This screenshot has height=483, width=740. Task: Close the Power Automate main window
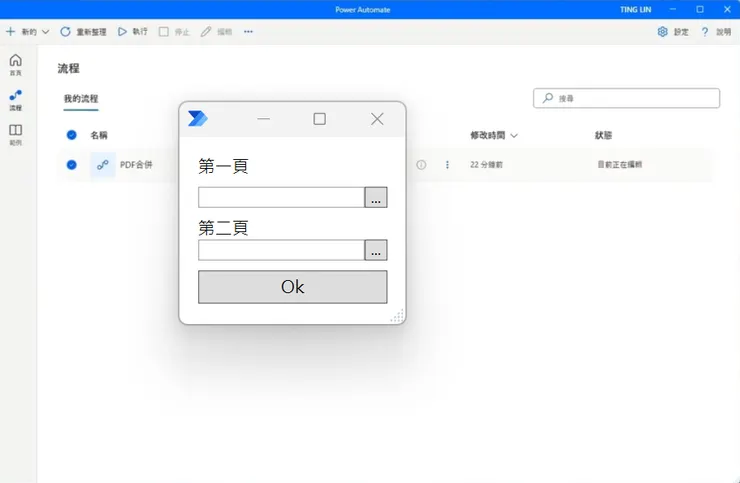[x=727, y=9]
